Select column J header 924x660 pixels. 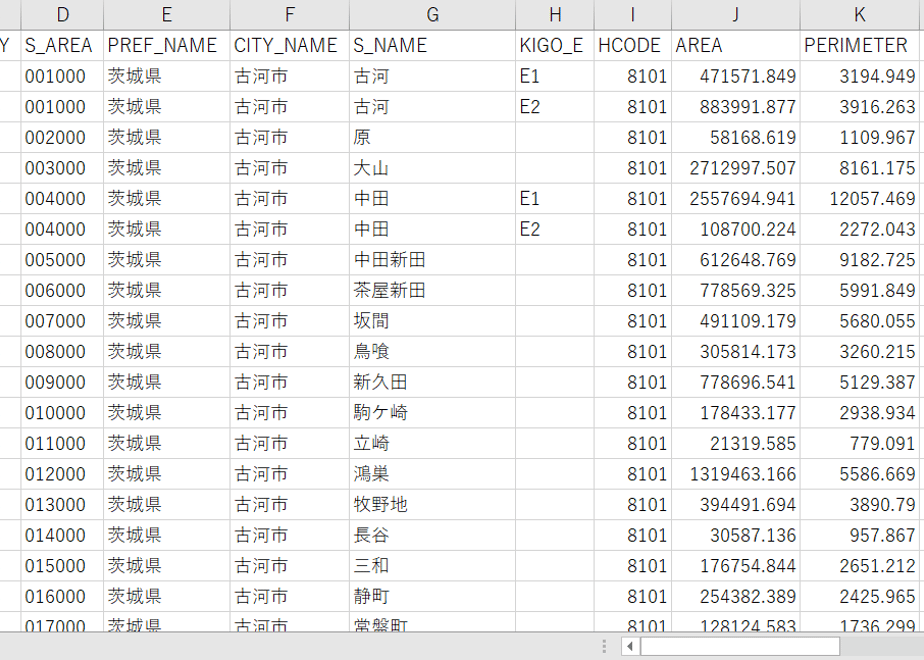click(735, 15)
